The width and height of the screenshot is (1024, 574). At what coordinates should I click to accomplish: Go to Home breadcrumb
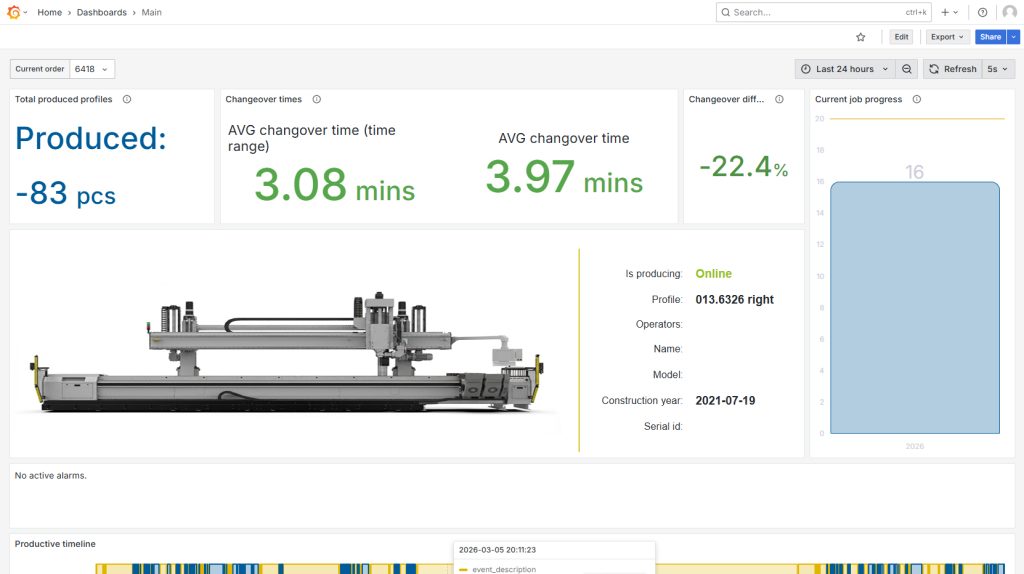pyautogui.click(x=50, y=12)
